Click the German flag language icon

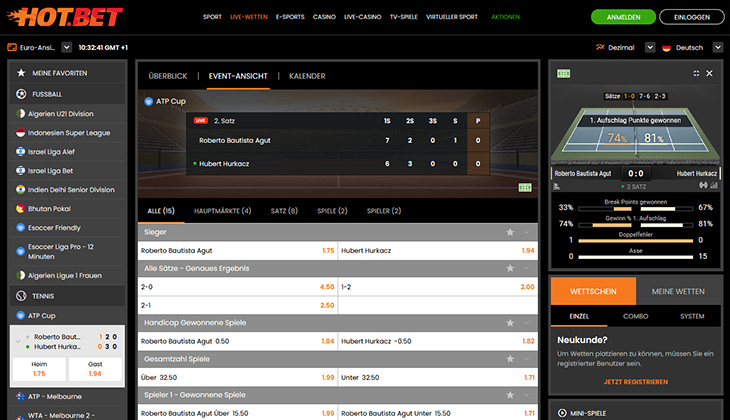click(x=666, y=47)
